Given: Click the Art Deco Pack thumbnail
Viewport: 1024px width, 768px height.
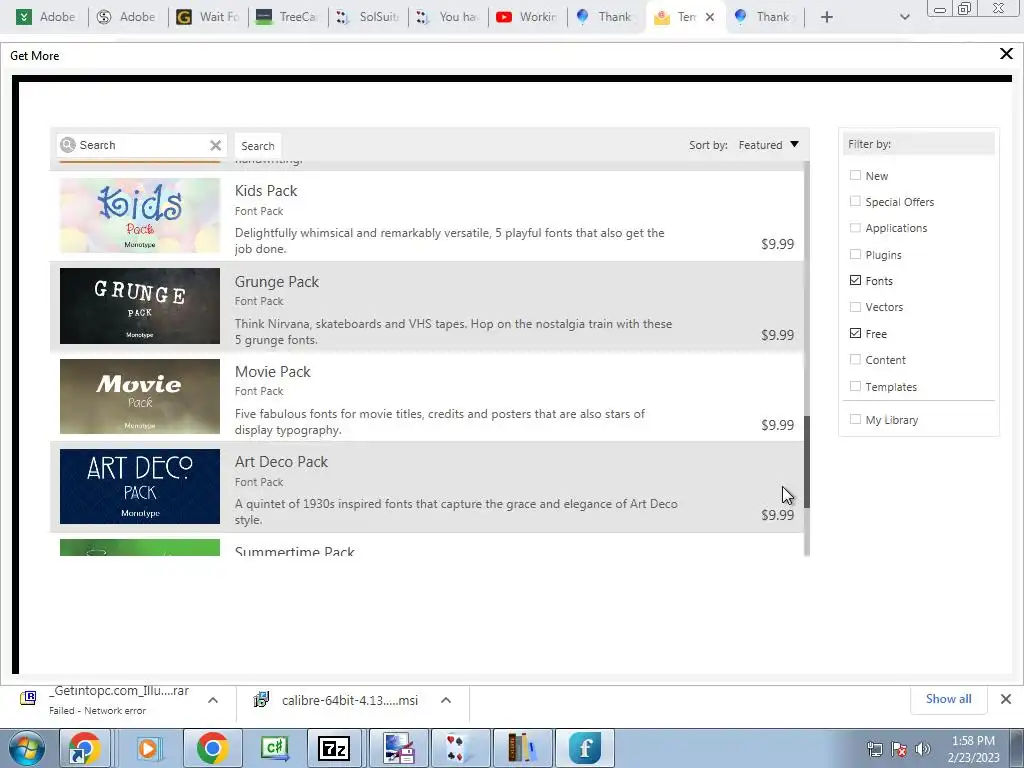Looking at the screenshot, I should click(140, 487).
